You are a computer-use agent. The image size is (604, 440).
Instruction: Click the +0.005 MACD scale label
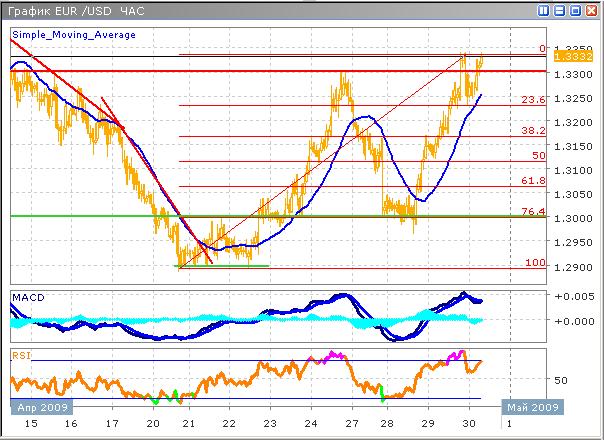(573, 297)
